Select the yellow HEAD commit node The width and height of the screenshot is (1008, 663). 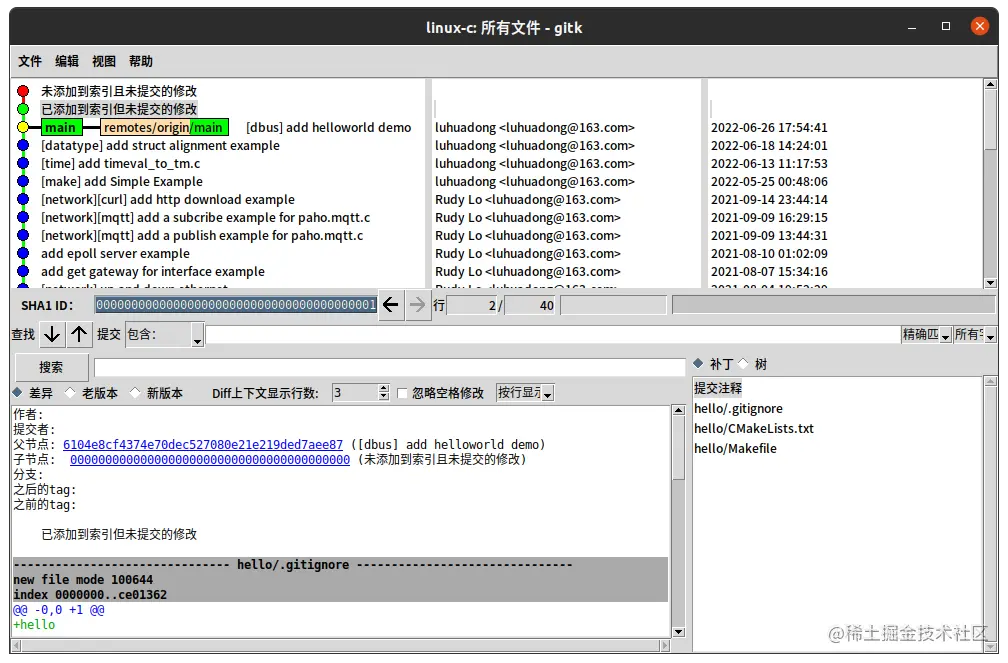(23, 127)
